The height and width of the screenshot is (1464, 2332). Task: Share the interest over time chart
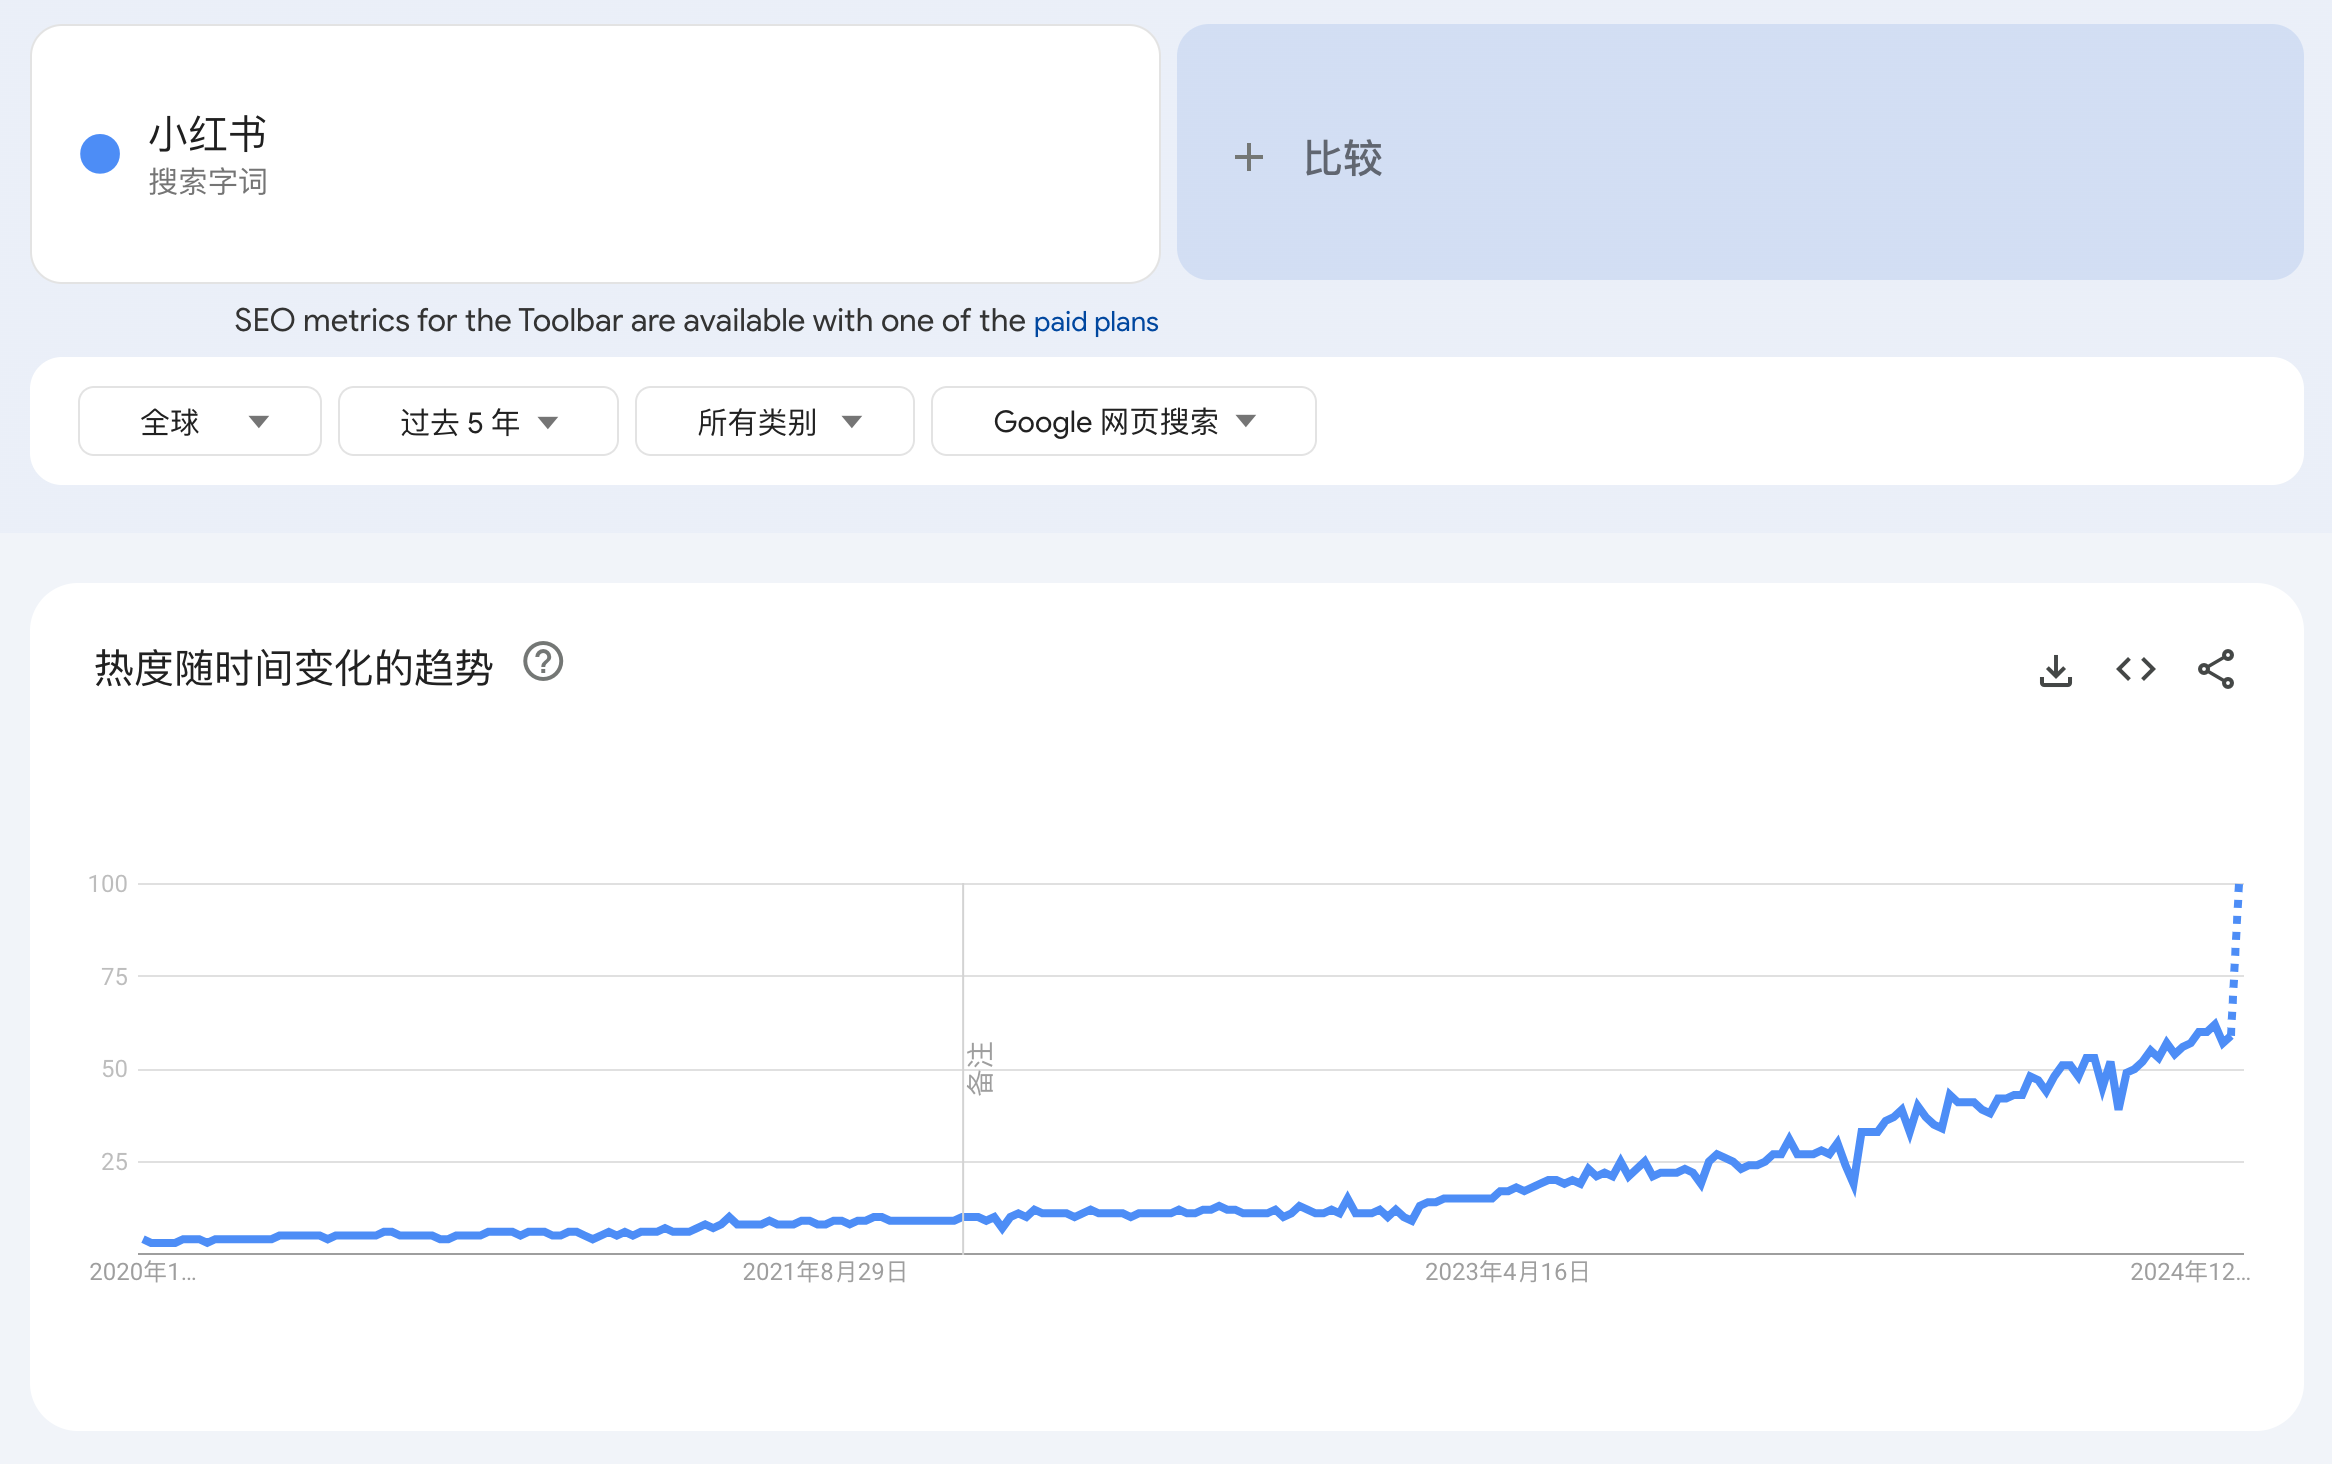pos(2215,669)
